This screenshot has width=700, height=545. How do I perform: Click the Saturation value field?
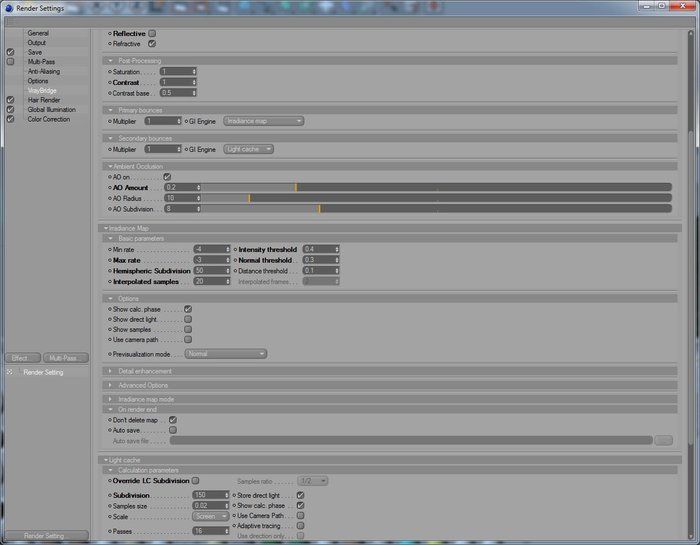click(176, 71)
